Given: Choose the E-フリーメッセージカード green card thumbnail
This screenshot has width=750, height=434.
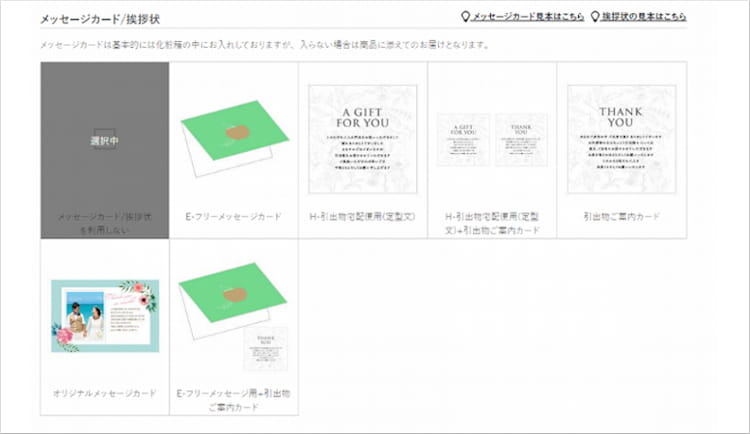Looking at the screenshot, I should [x=234, y=138].
